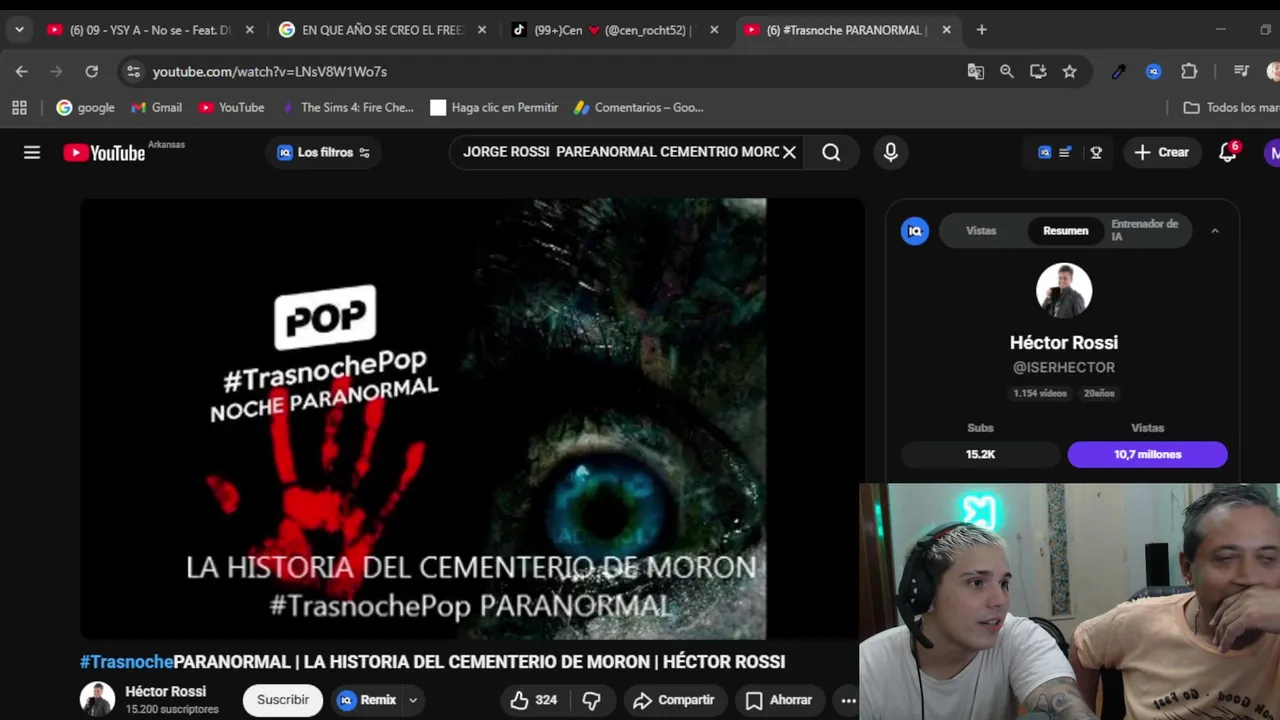Click the 15.2K subs pill
This screenshot has height=720, width=1280.
(x=980, y=454)
